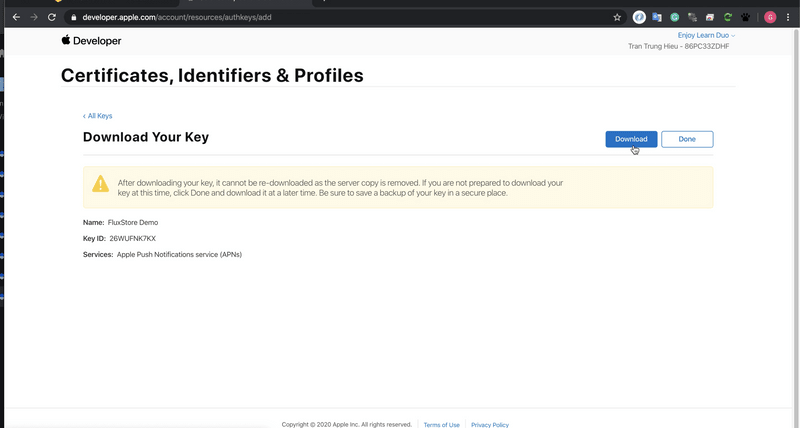Viewport: 800px width, 428px height.
Task: Open the pink profile avatar
Action: (770, 17)
